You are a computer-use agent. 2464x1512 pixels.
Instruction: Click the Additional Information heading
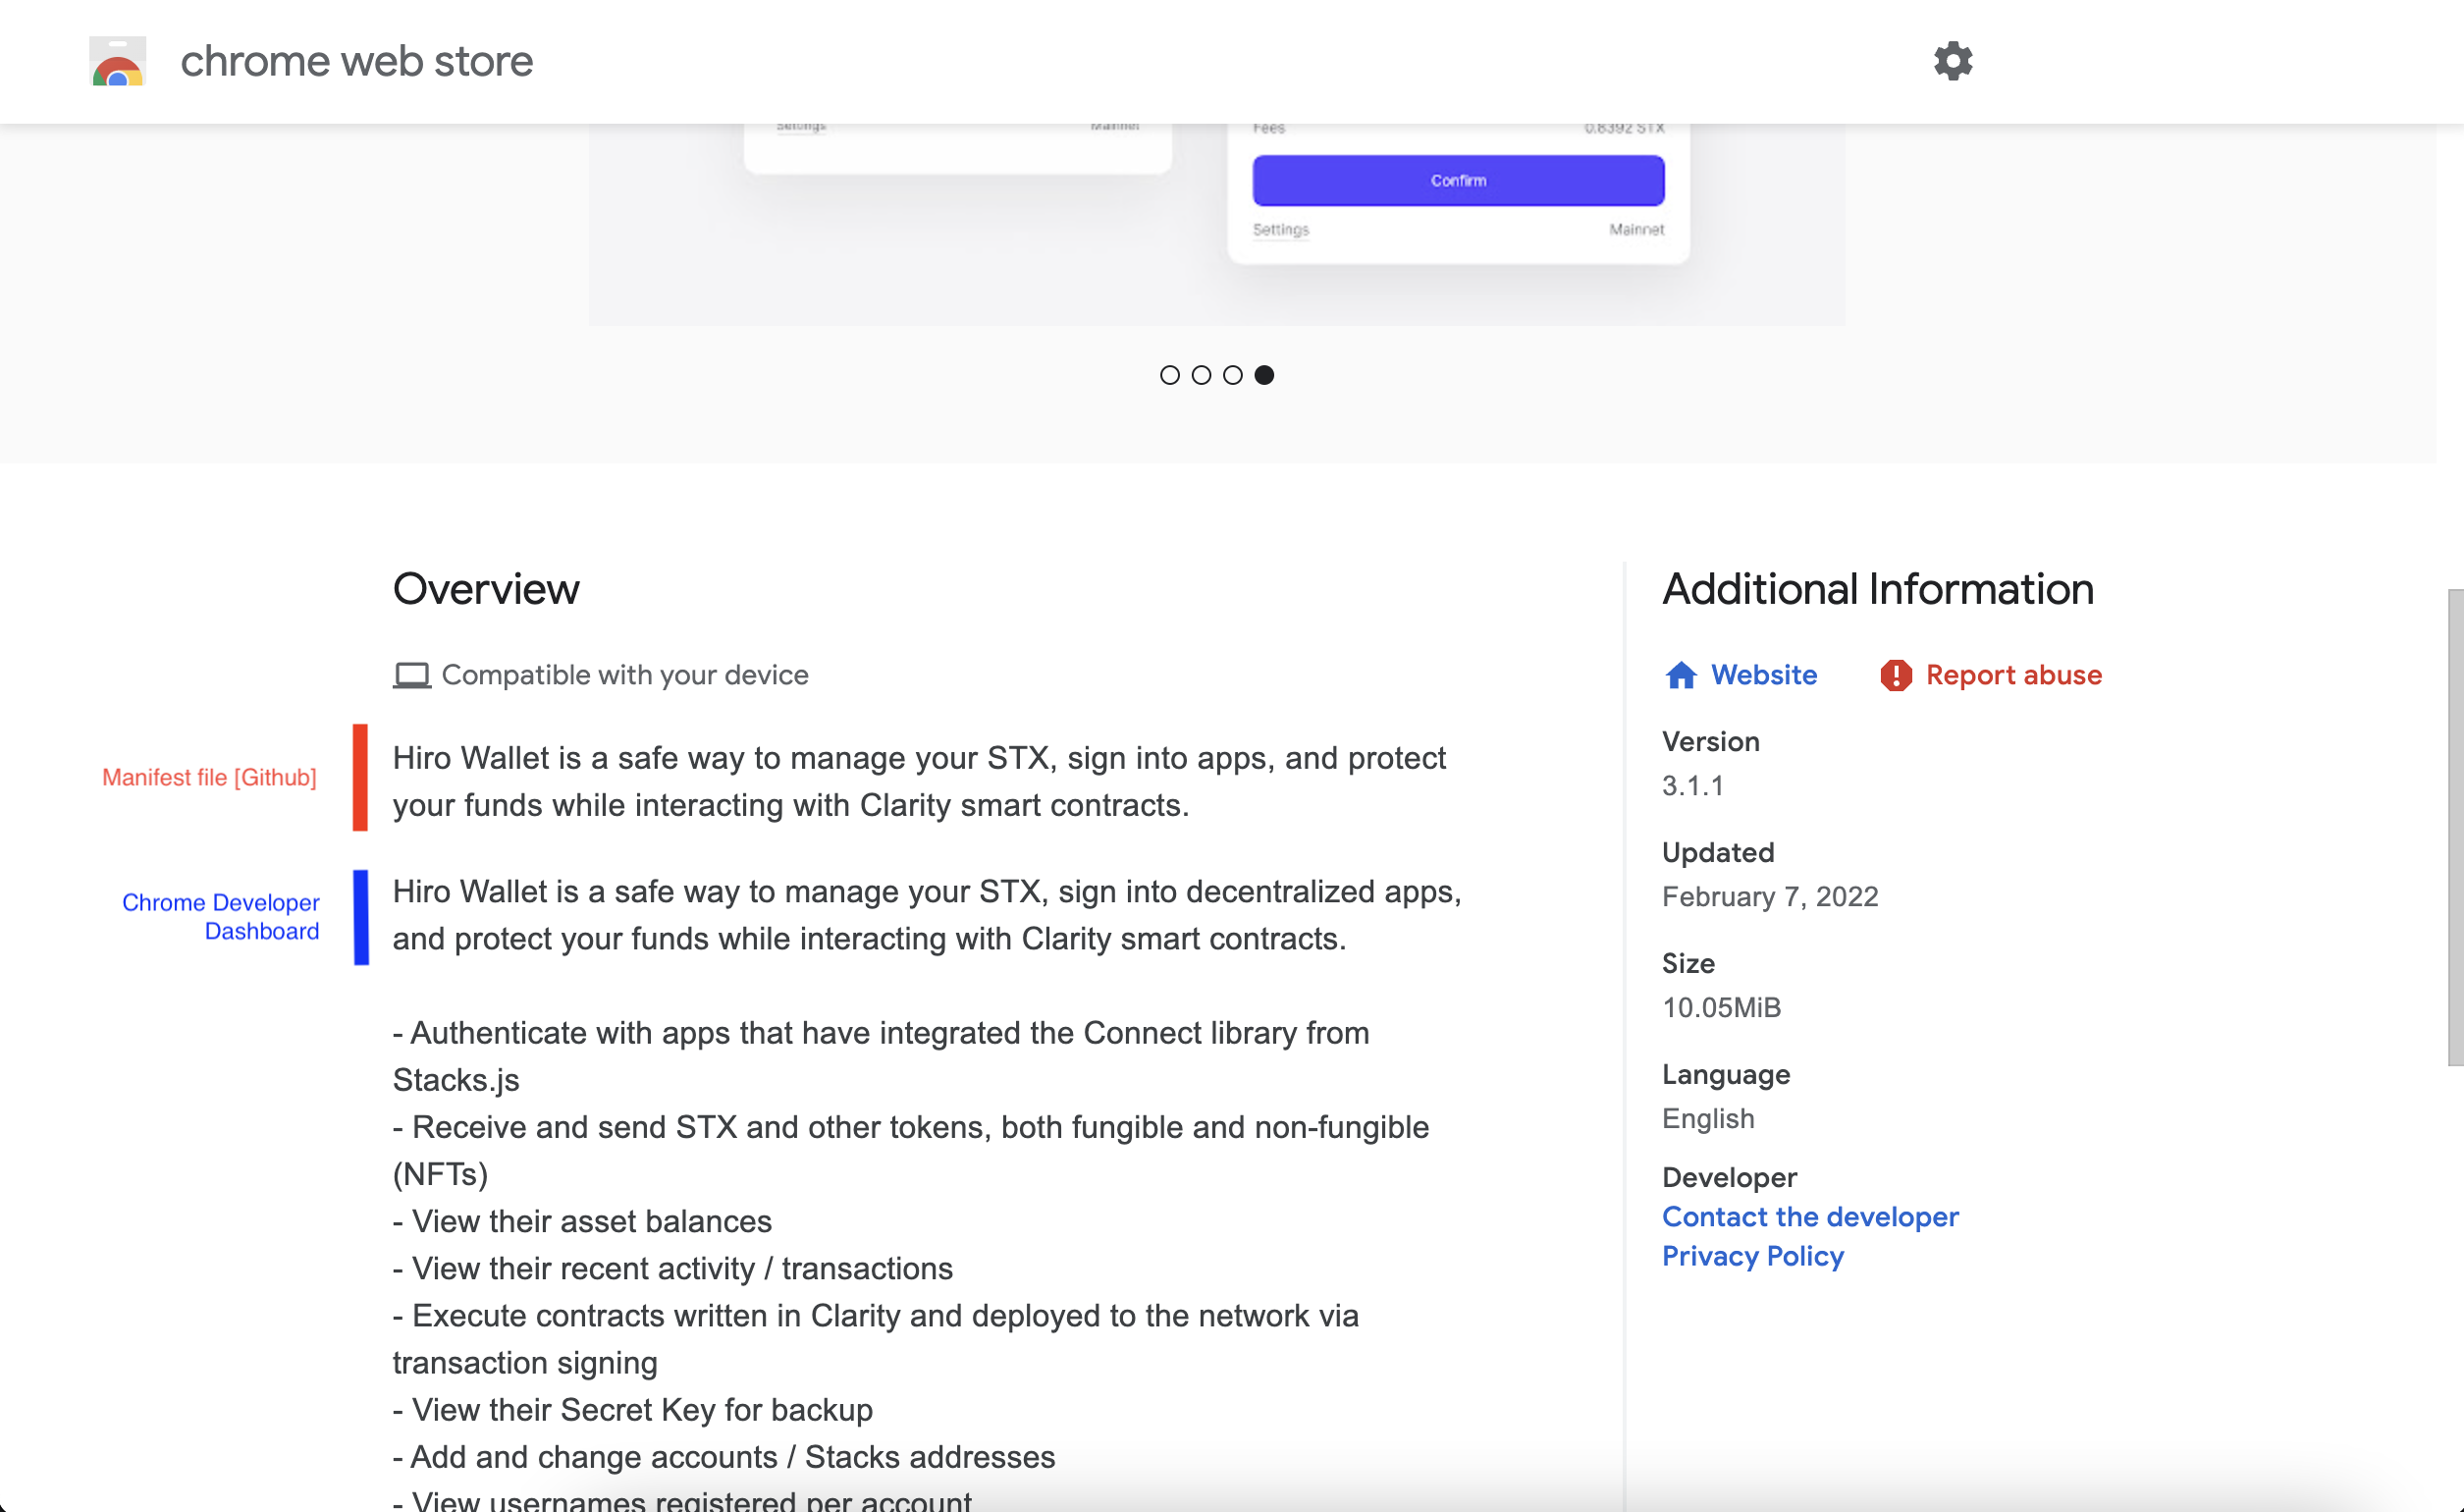(1877, 588)
